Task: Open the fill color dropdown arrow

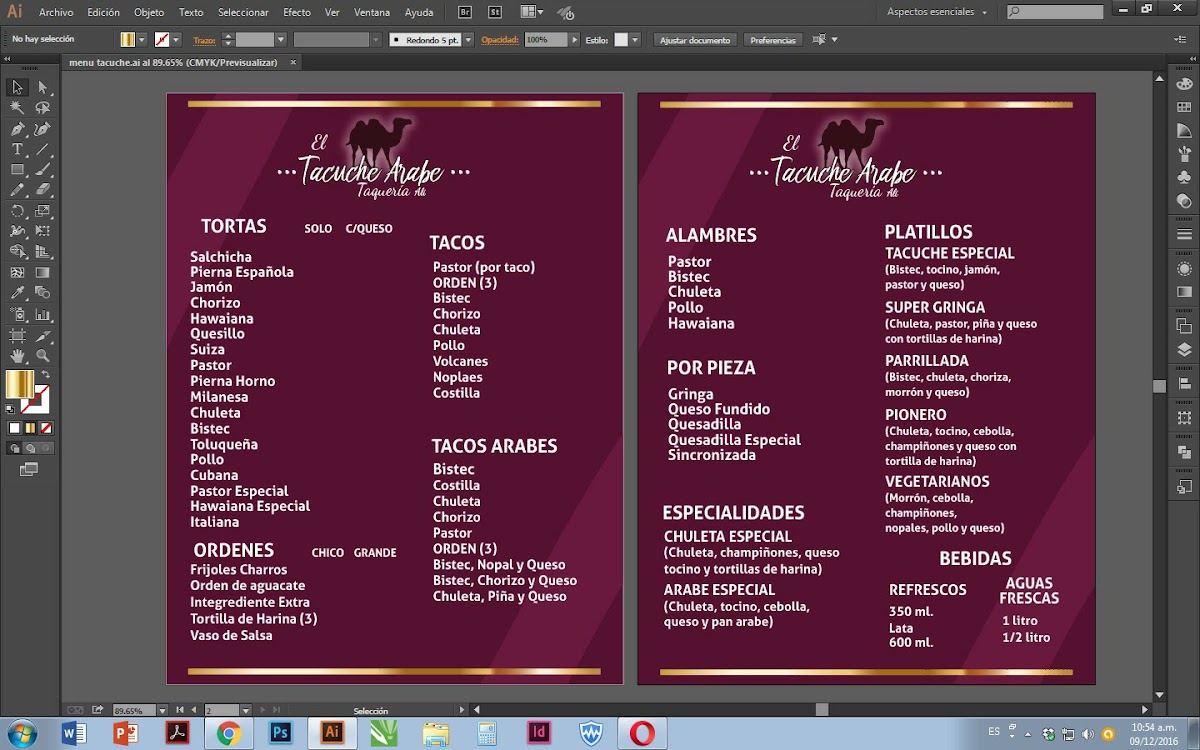Action: [144, 40]
